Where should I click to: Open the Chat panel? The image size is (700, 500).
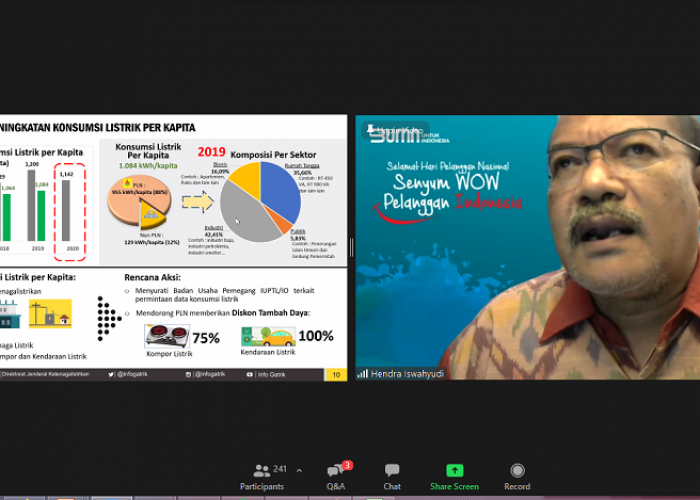(x=392, y=476)
